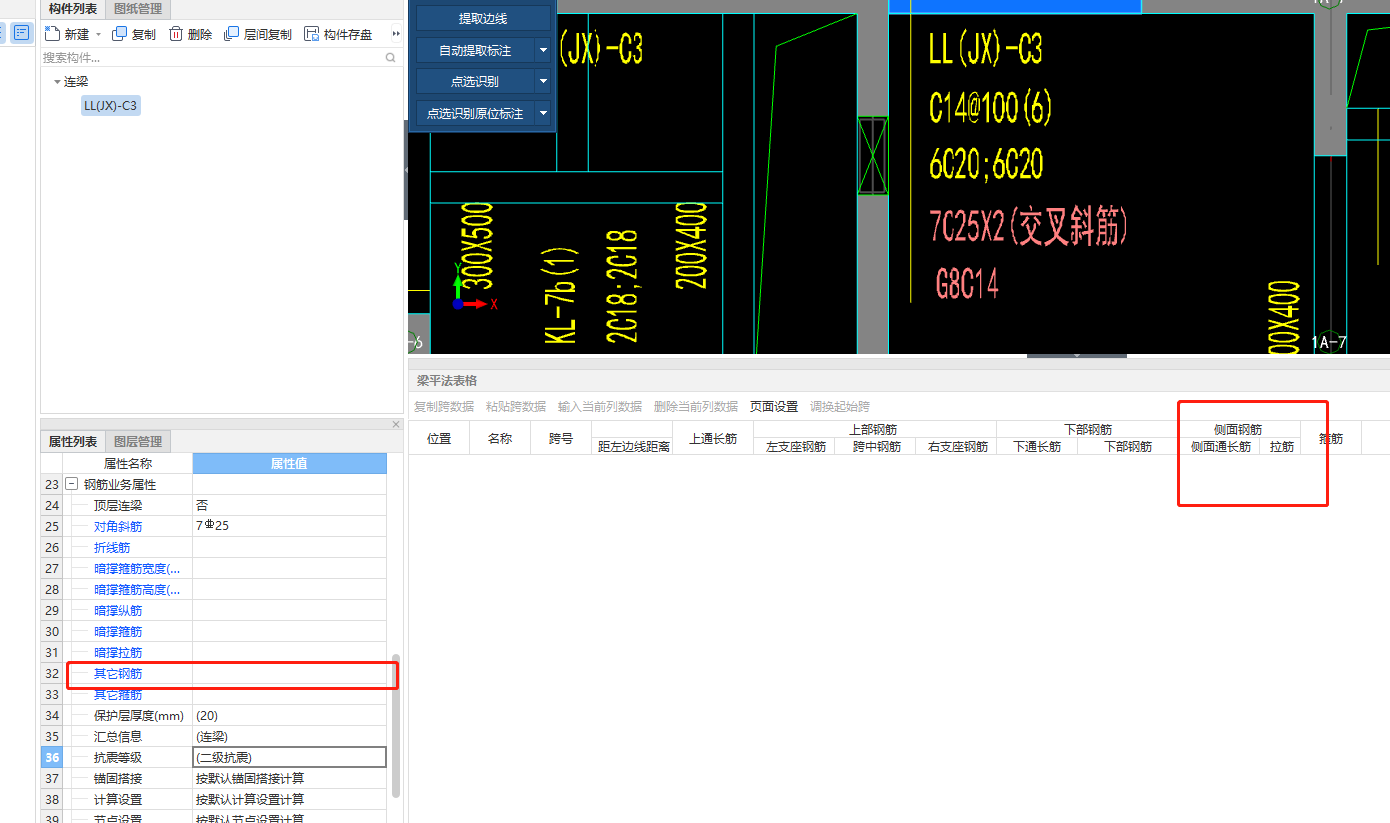Click the vertical scrollbar of property list
1390x823 pixels.
click(x=396, y=725)
